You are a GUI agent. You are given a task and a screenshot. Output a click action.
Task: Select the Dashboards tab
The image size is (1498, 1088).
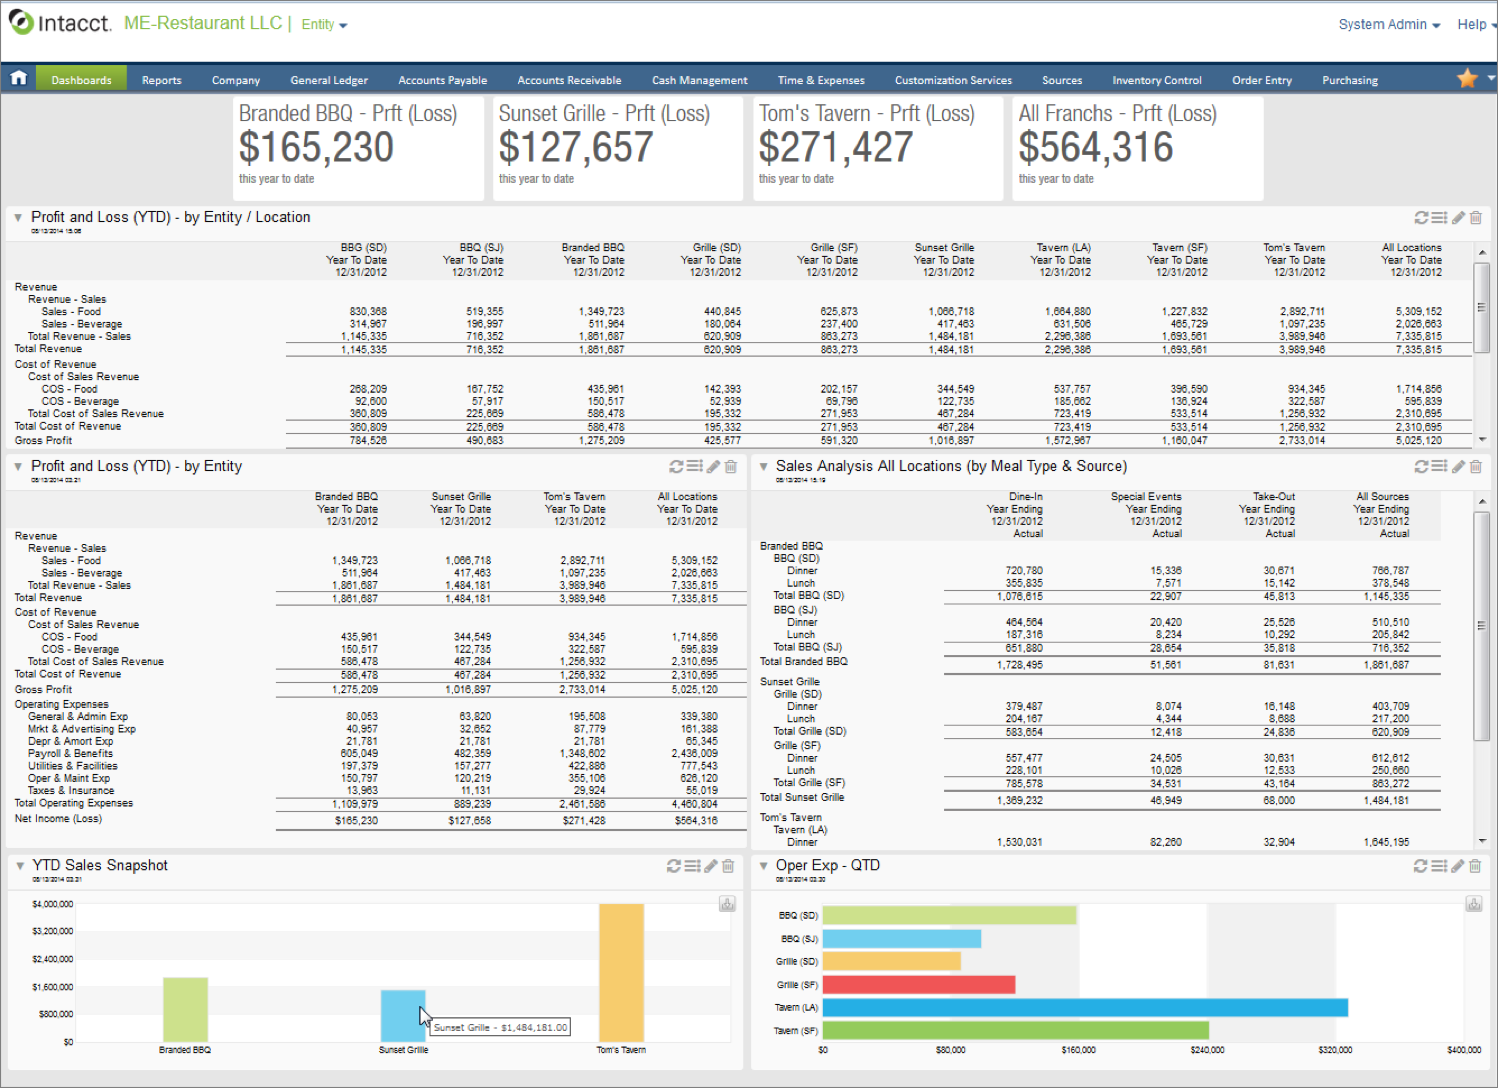(x=81, y=80)
